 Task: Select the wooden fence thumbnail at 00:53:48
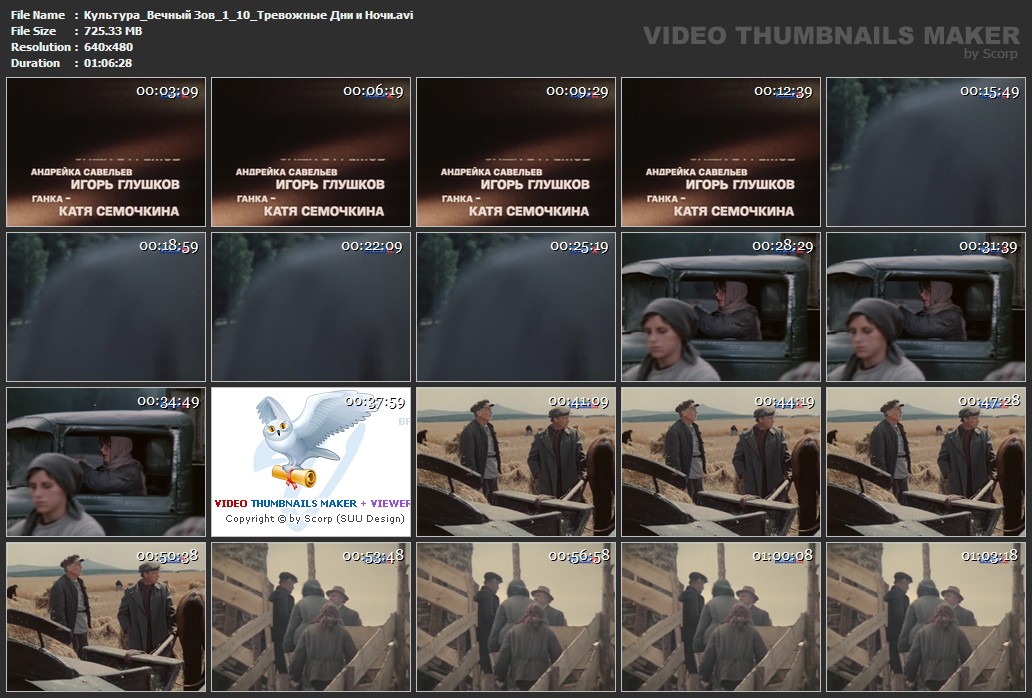tap(310, 617)
